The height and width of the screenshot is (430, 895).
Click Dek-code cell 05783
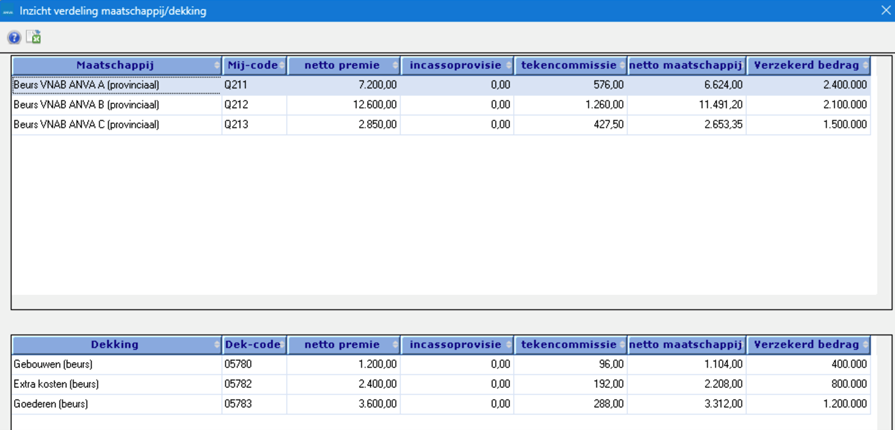click(255, 404)
